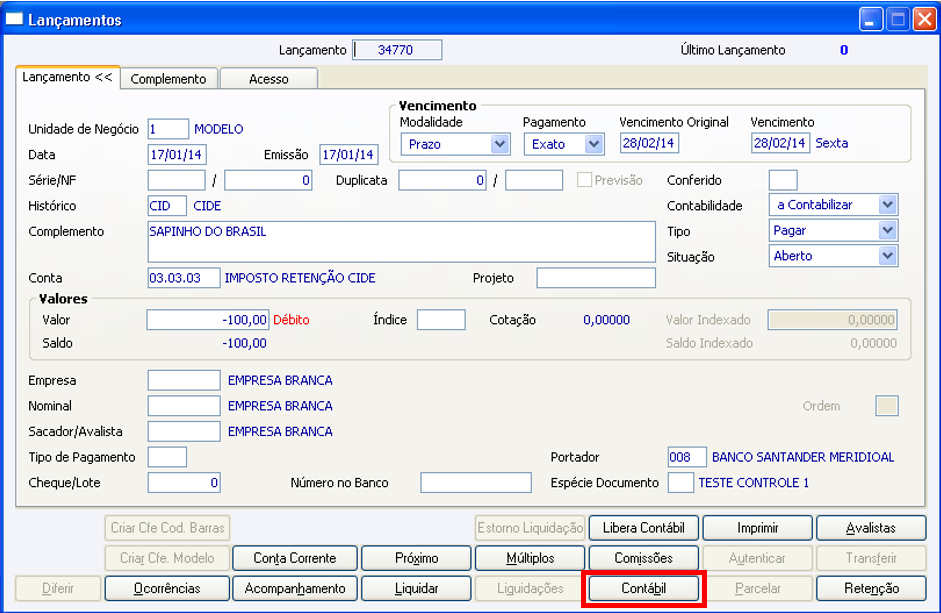Click BANCO SANTANDER MERIDIOAL text
This screenshot has height=613, width=941.
[x=803, y=457]
